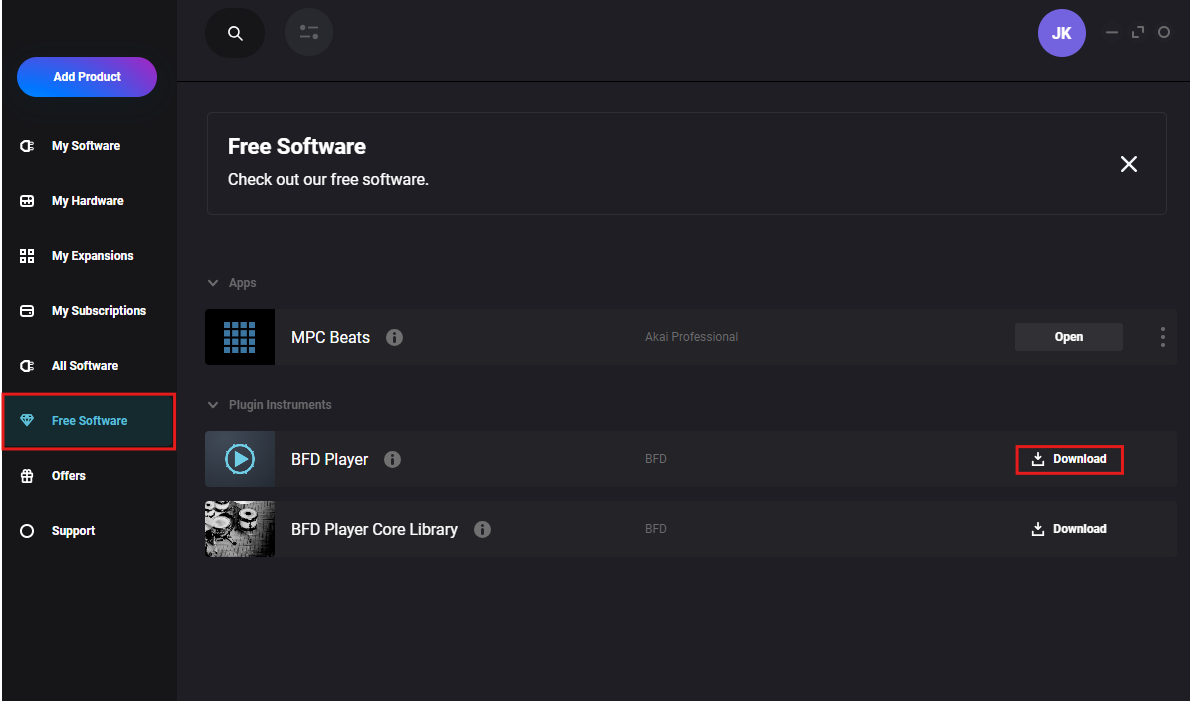The image size is (1190, 701).
Task: Click the round window close button
Action: pos(1163,33)
